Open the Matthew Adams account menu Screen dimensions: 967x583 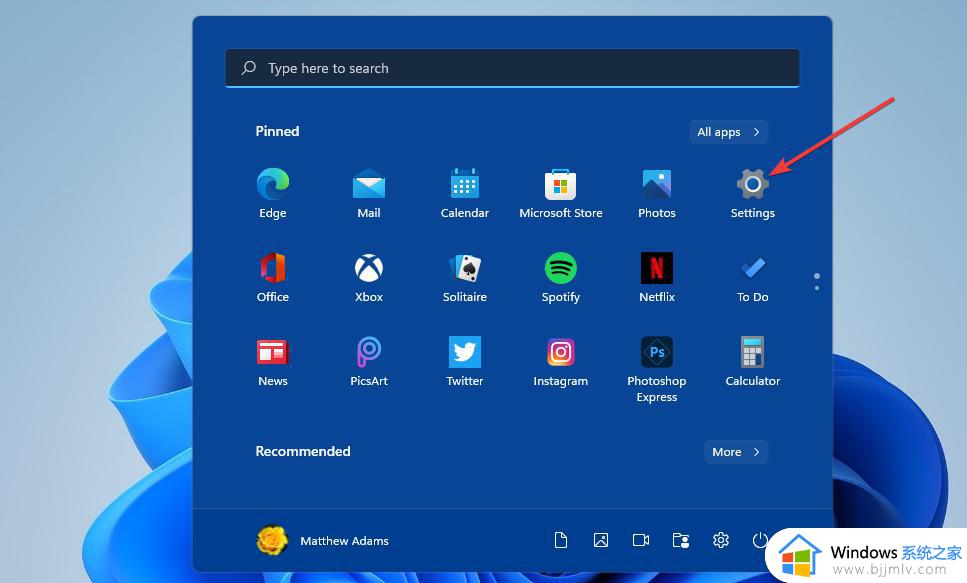(x=323, y=540)
